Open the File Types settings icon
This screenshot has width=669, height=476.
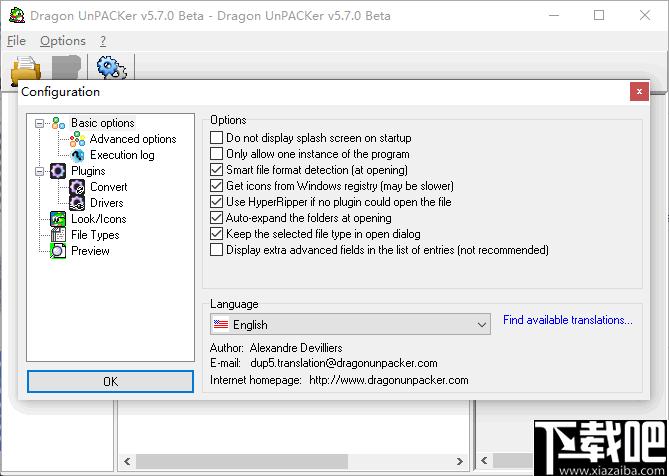pyautogui.click(x=58, y=235)
